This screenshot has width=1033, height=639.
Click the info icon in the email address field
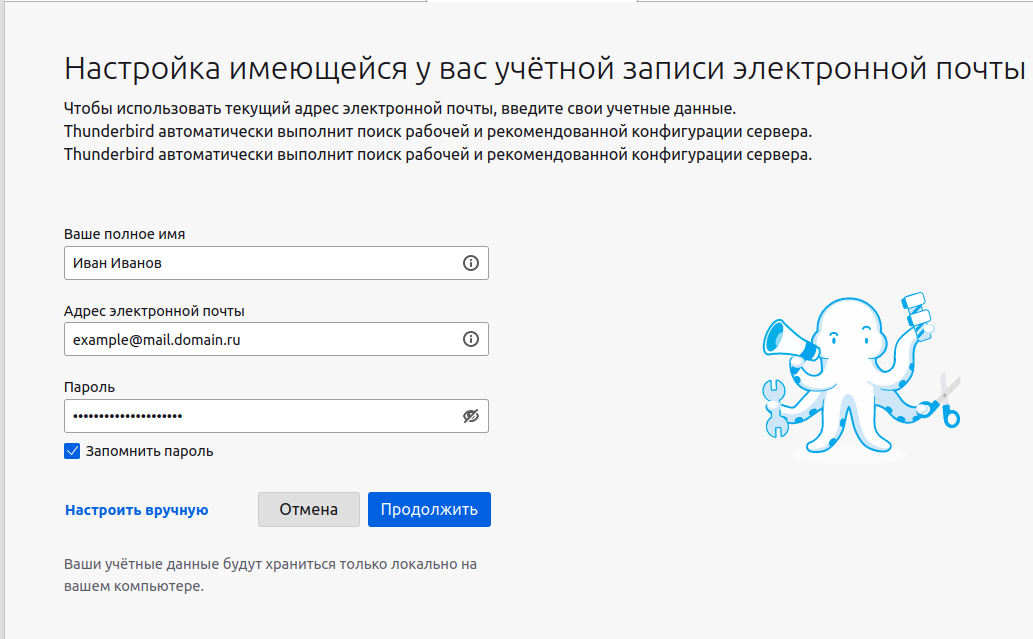coord(470,339)
